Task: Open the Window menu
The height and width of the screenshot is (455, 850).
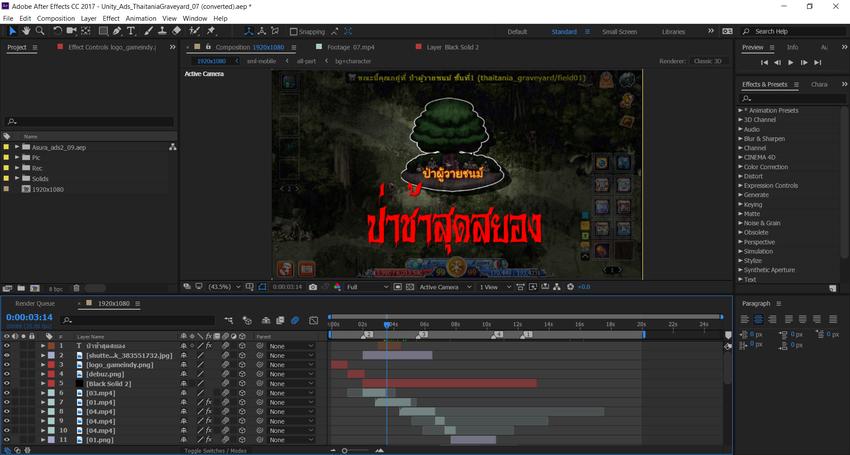Action: [x=195, y=18]
